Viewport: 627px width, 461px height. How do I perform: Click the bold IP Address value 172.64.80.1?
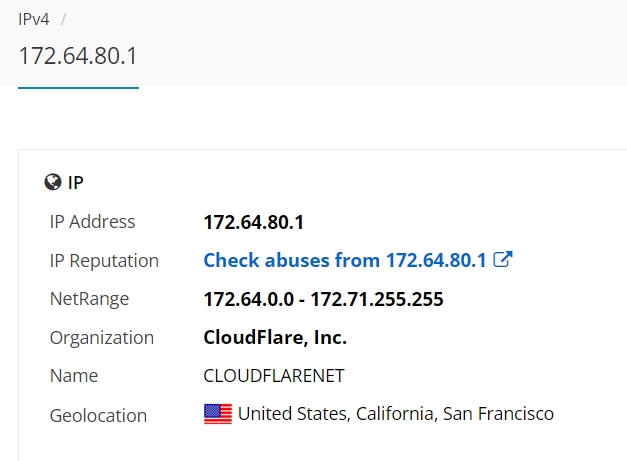[254, 222]
